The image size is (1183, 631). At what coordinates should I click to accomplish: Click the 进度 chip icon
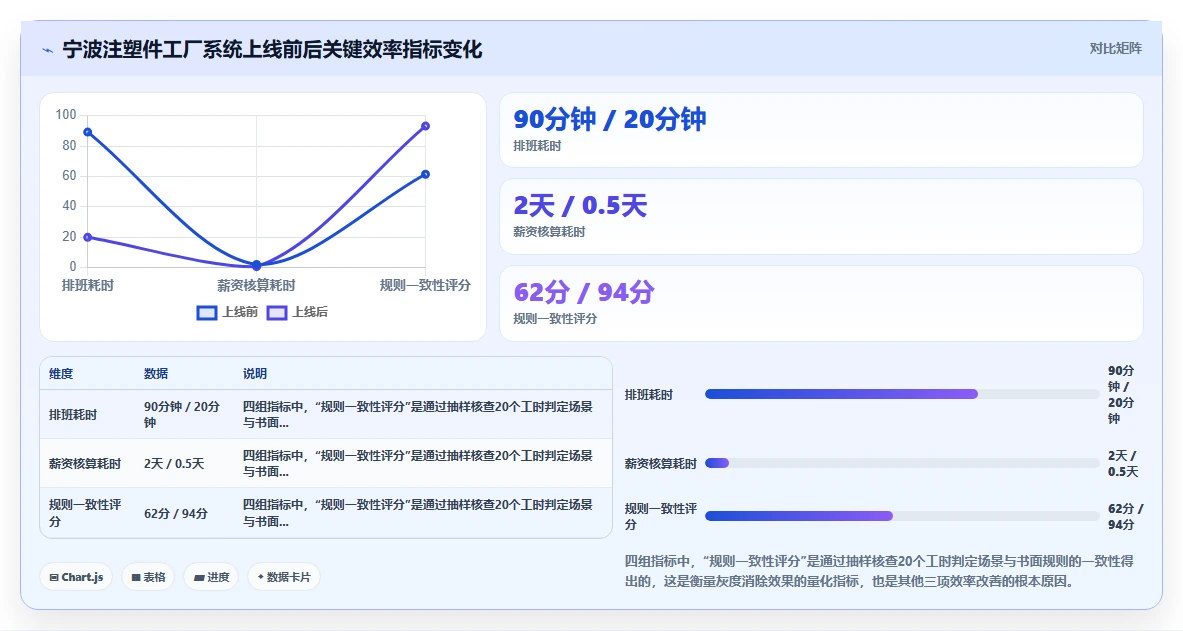point(198,577)
